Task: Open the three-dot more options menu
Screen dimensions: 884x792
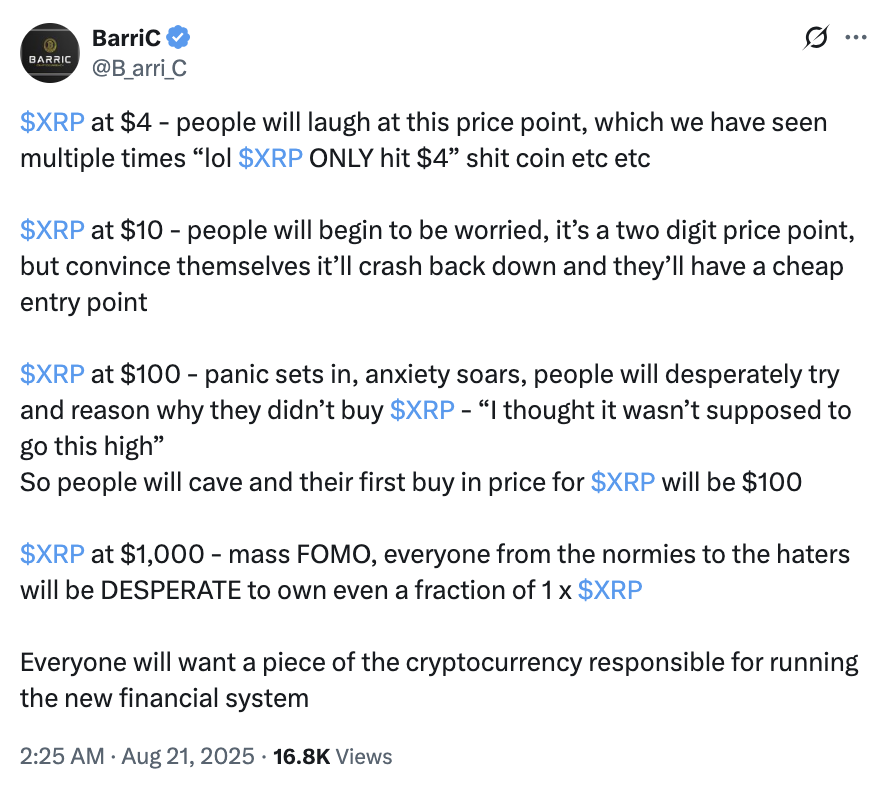Action: point(855,38)
